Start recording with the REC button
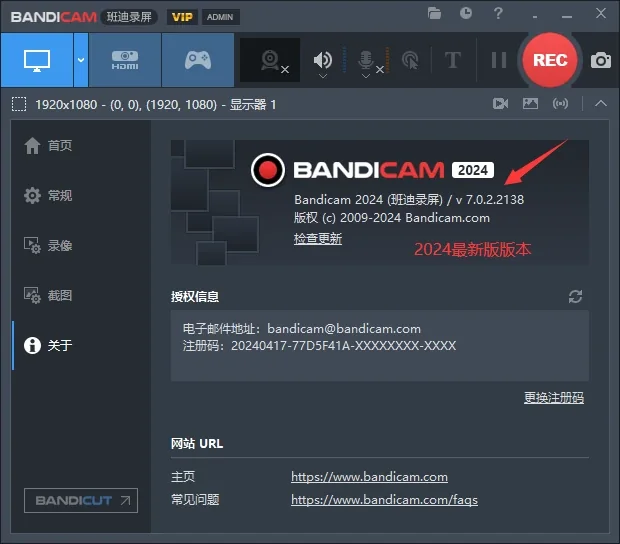 [550, 60]
